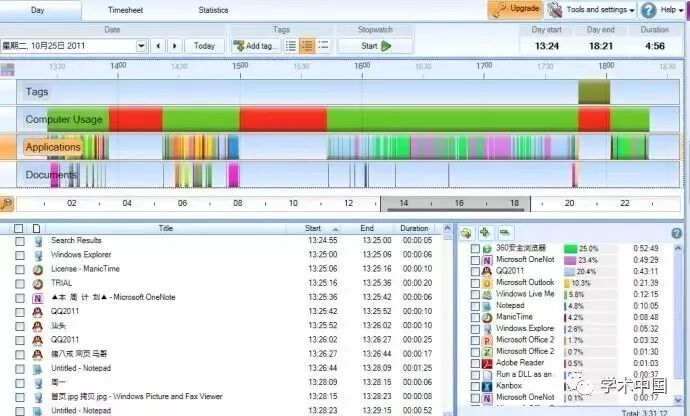Click the ManicTime icon on License row
The width and height of the screenshot is (690, 416).
(38, 269)
